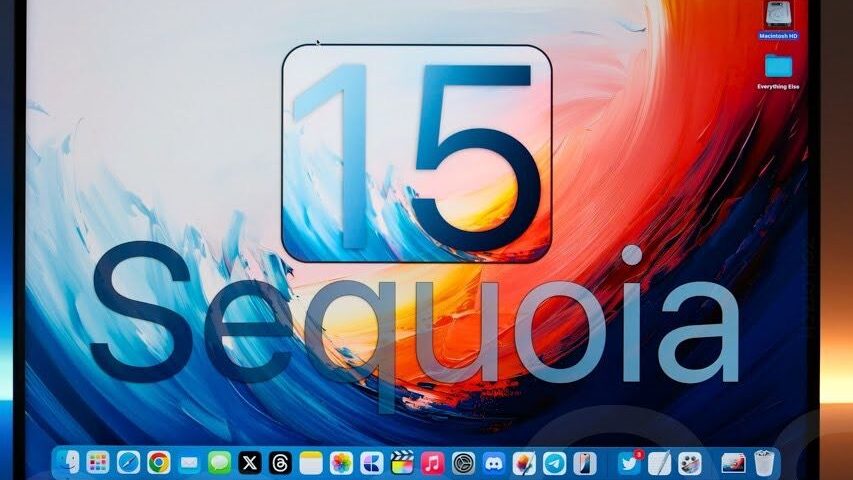Launch Launchpad from the dock
853x480 pixels.
coord(98,463)
